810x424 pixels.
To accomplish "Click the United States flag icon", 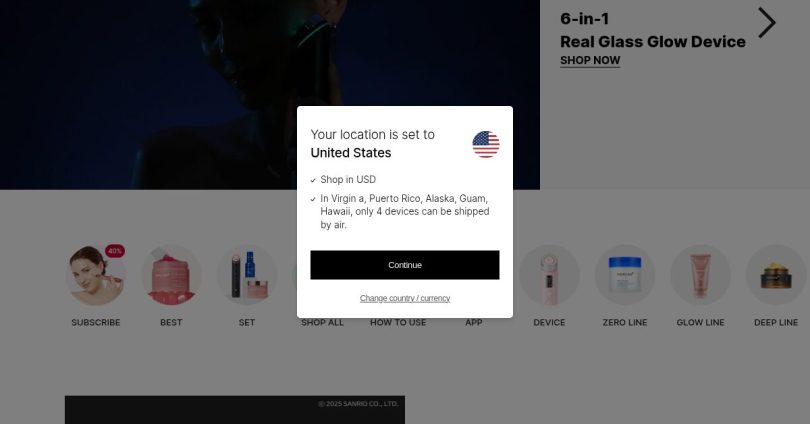I will click(486, 144).
